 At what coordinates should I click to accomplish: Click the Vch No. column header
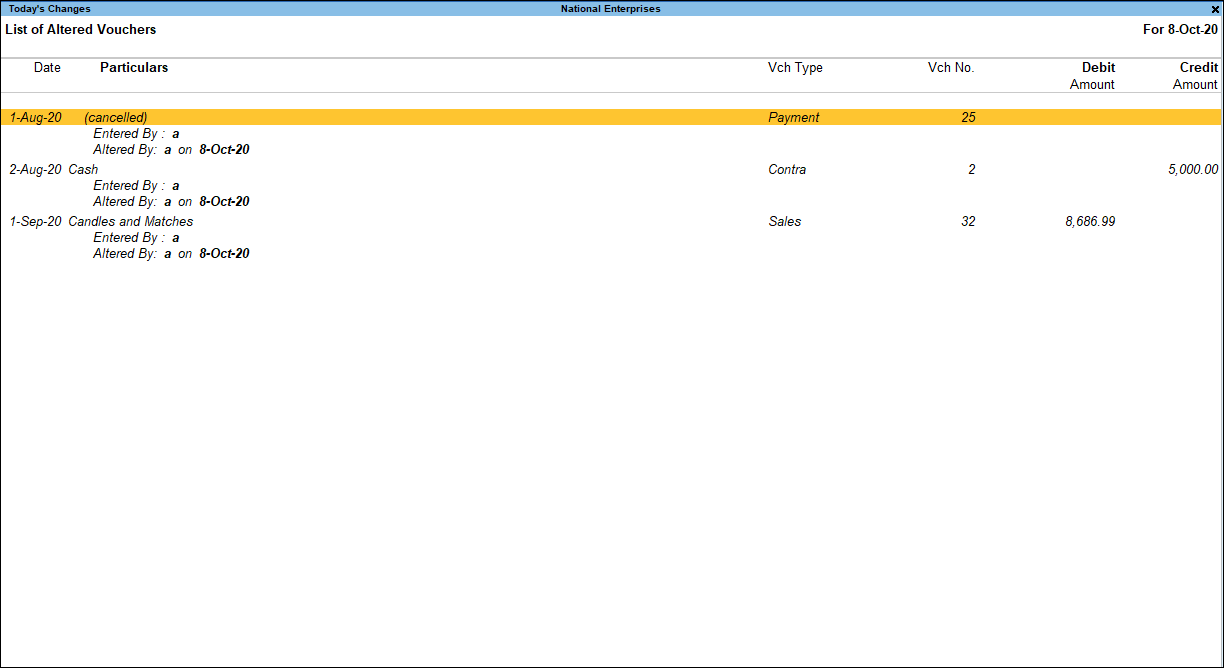point(951,68)
